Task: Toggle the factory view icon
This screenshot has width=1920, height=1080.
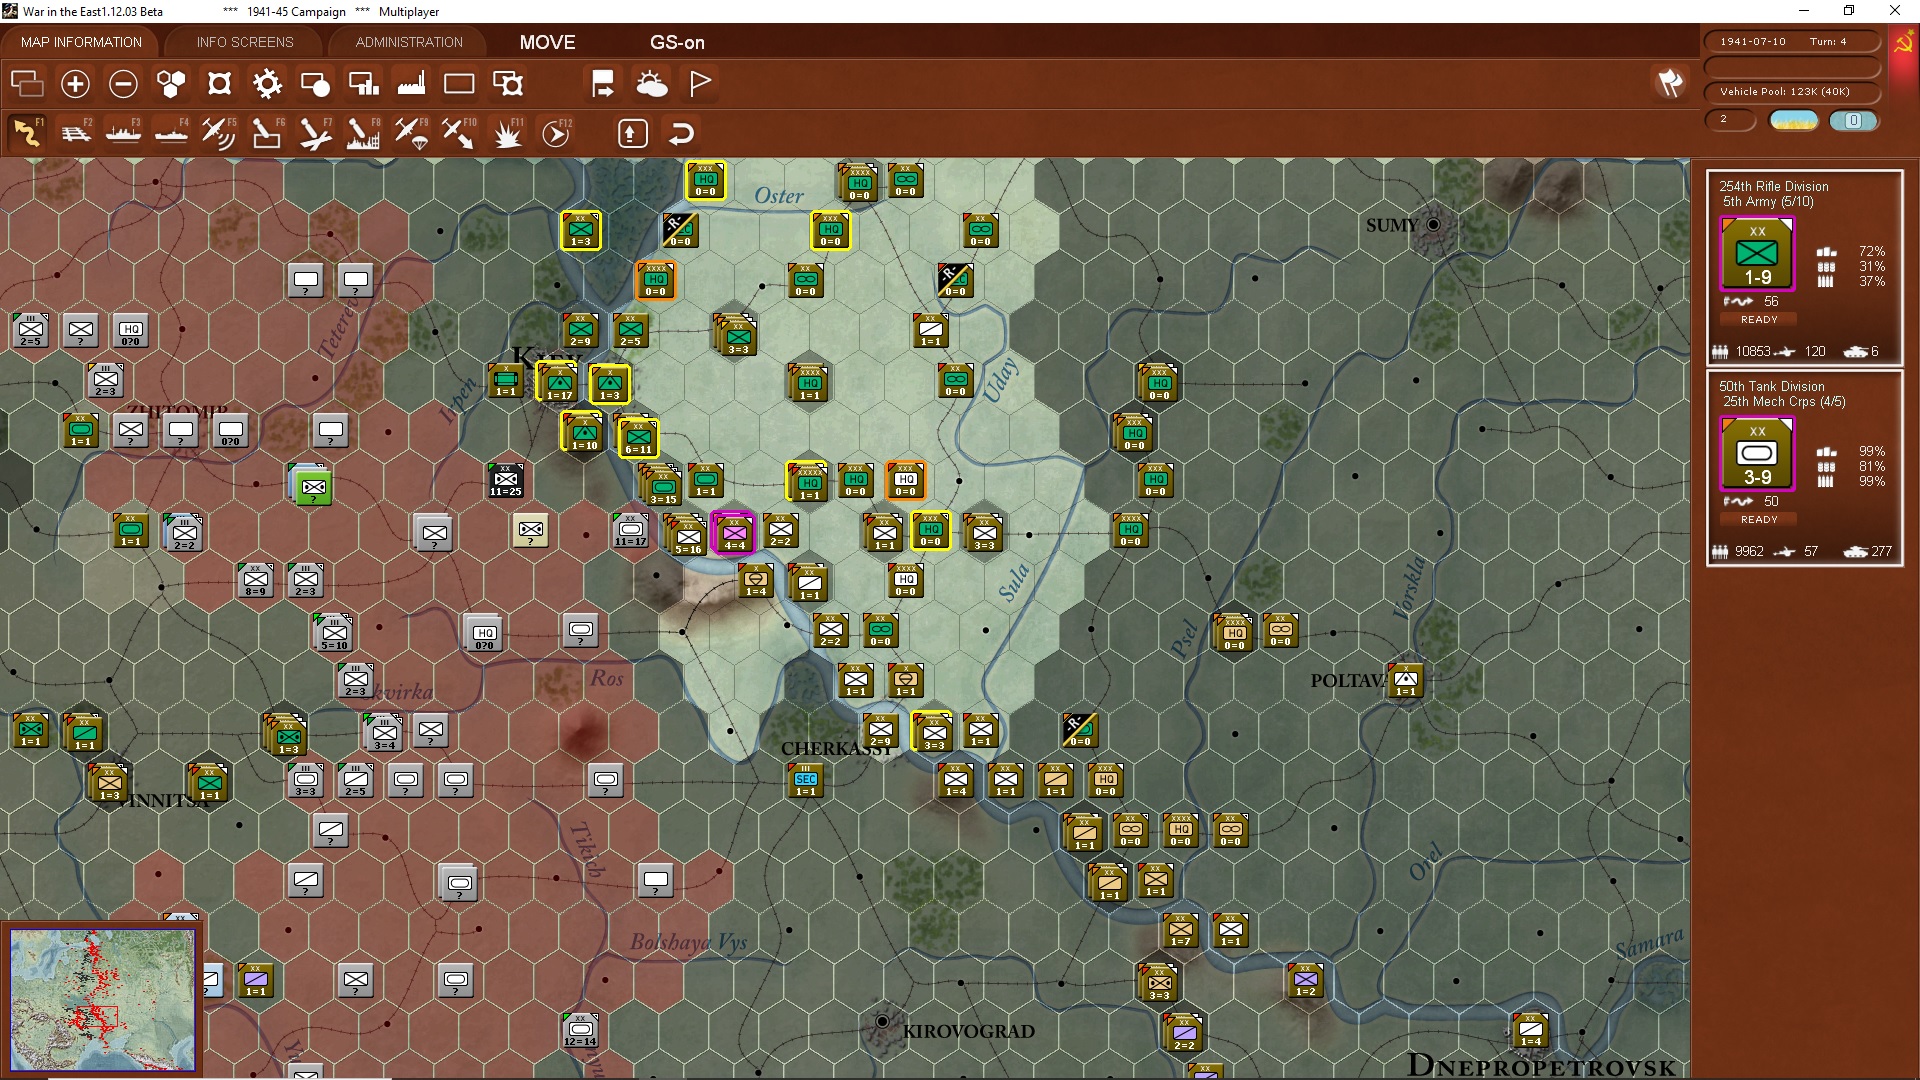Action: click(411, 84)
